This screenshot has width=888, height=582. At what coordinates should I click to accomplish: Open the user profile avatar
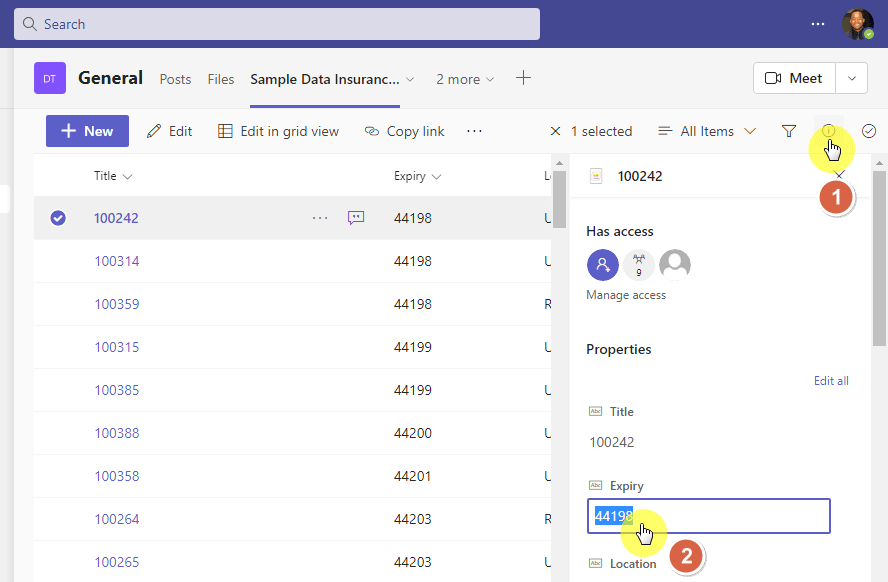(x=857, y=24)
